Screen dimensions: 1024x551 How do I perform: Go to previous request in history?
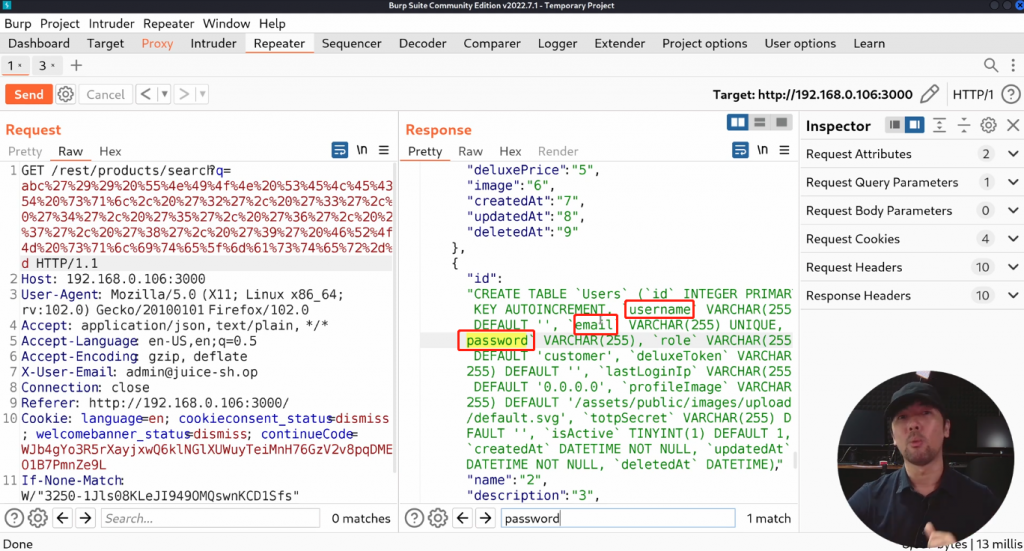point(146,94)
